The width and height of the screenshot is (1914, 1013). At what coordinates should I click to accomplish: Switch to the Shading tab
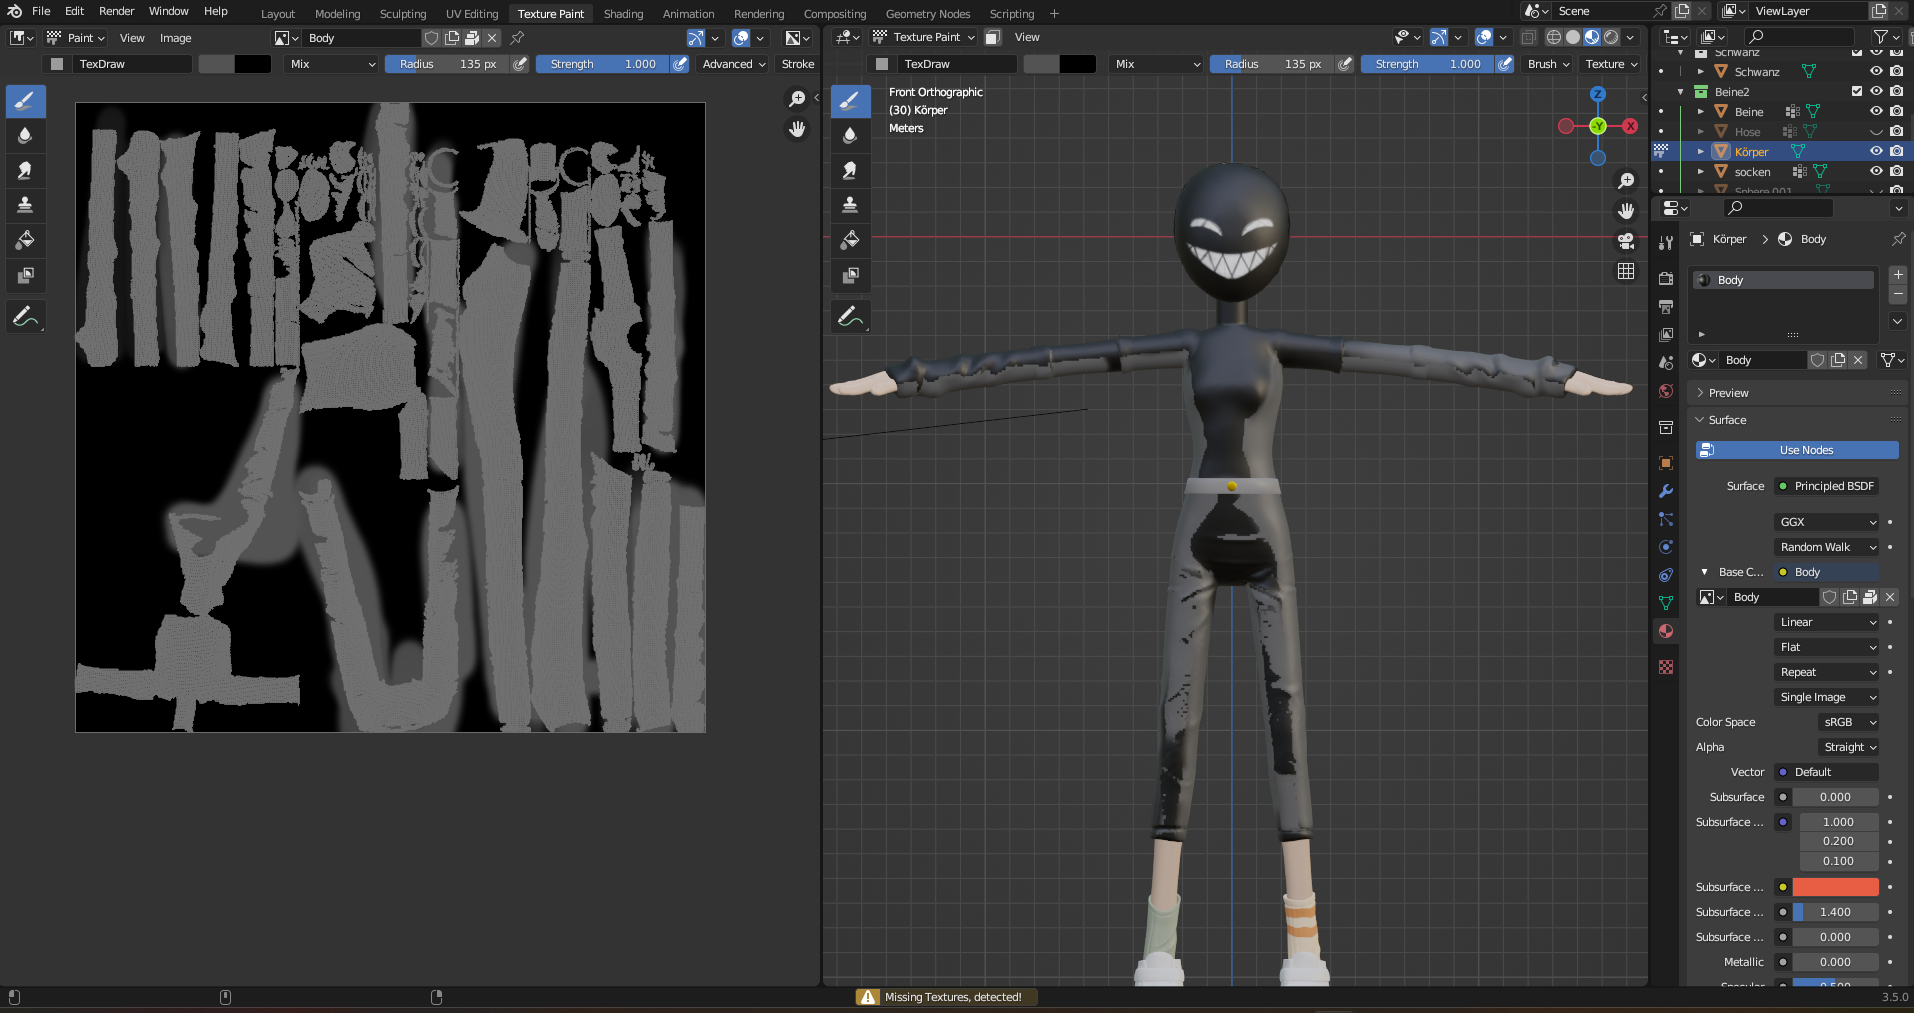[623, 13]
